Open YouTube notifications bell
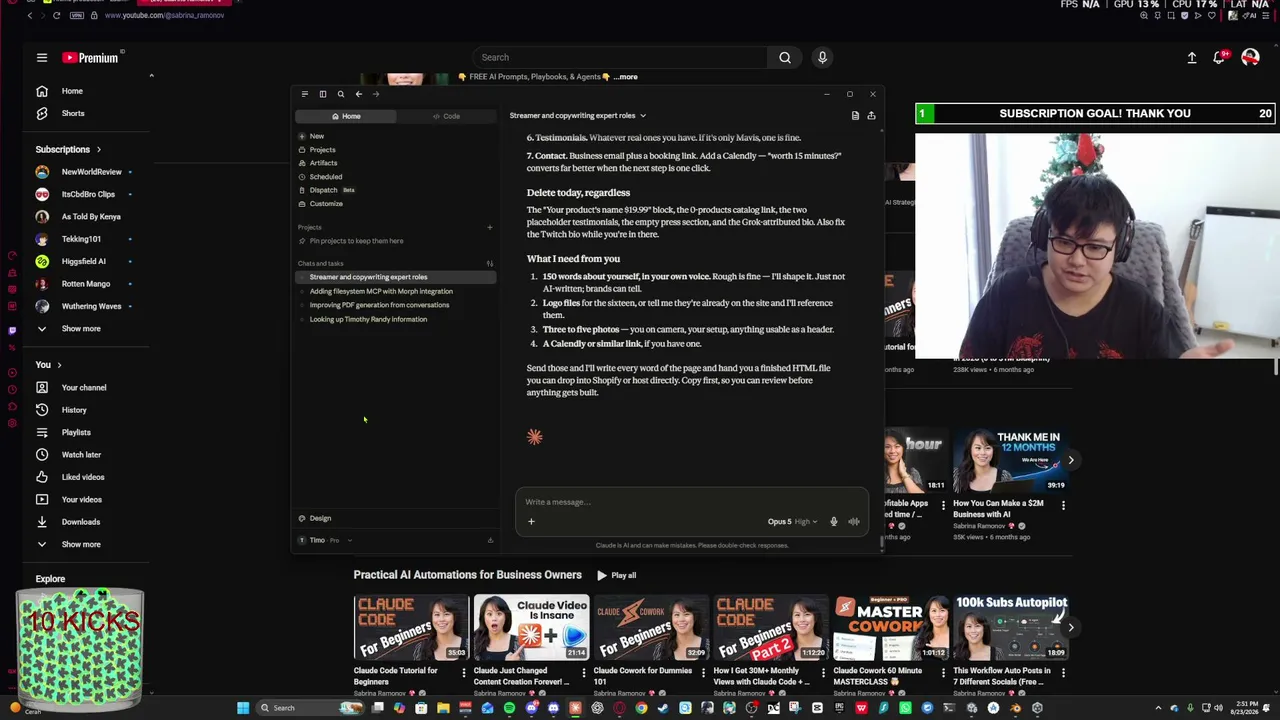This screenshot has height=720, width=1280. tap(1219, 58)
